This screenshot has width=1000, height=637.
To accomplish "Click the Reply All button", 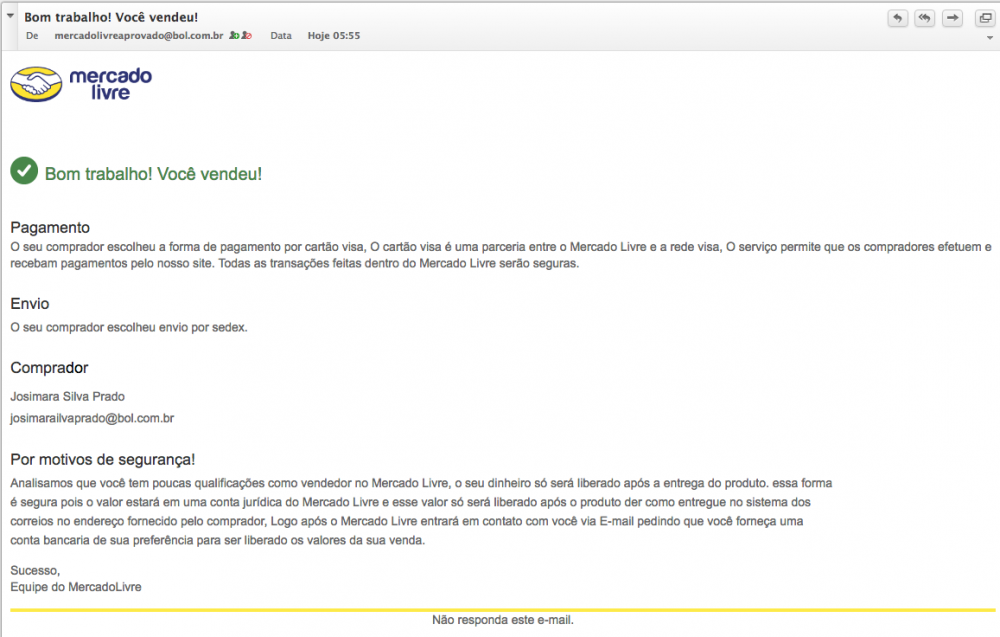I will tap(924, 18).
